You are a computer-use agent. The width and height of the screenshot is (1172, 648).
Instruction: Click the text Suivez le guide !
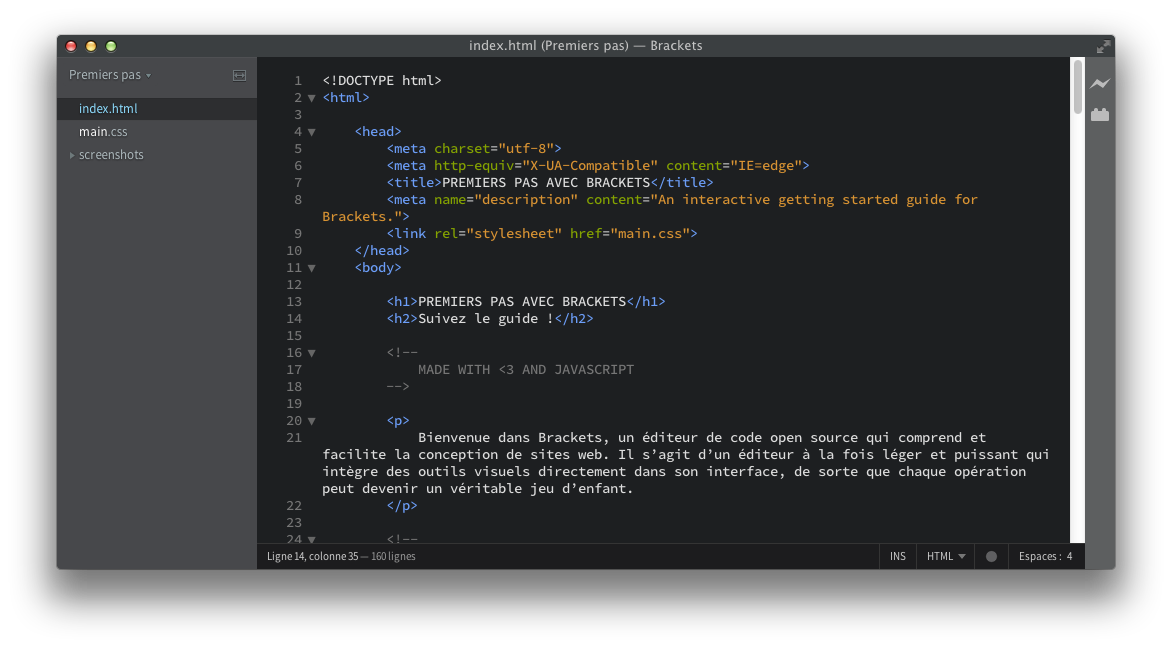tap(486, 318)
